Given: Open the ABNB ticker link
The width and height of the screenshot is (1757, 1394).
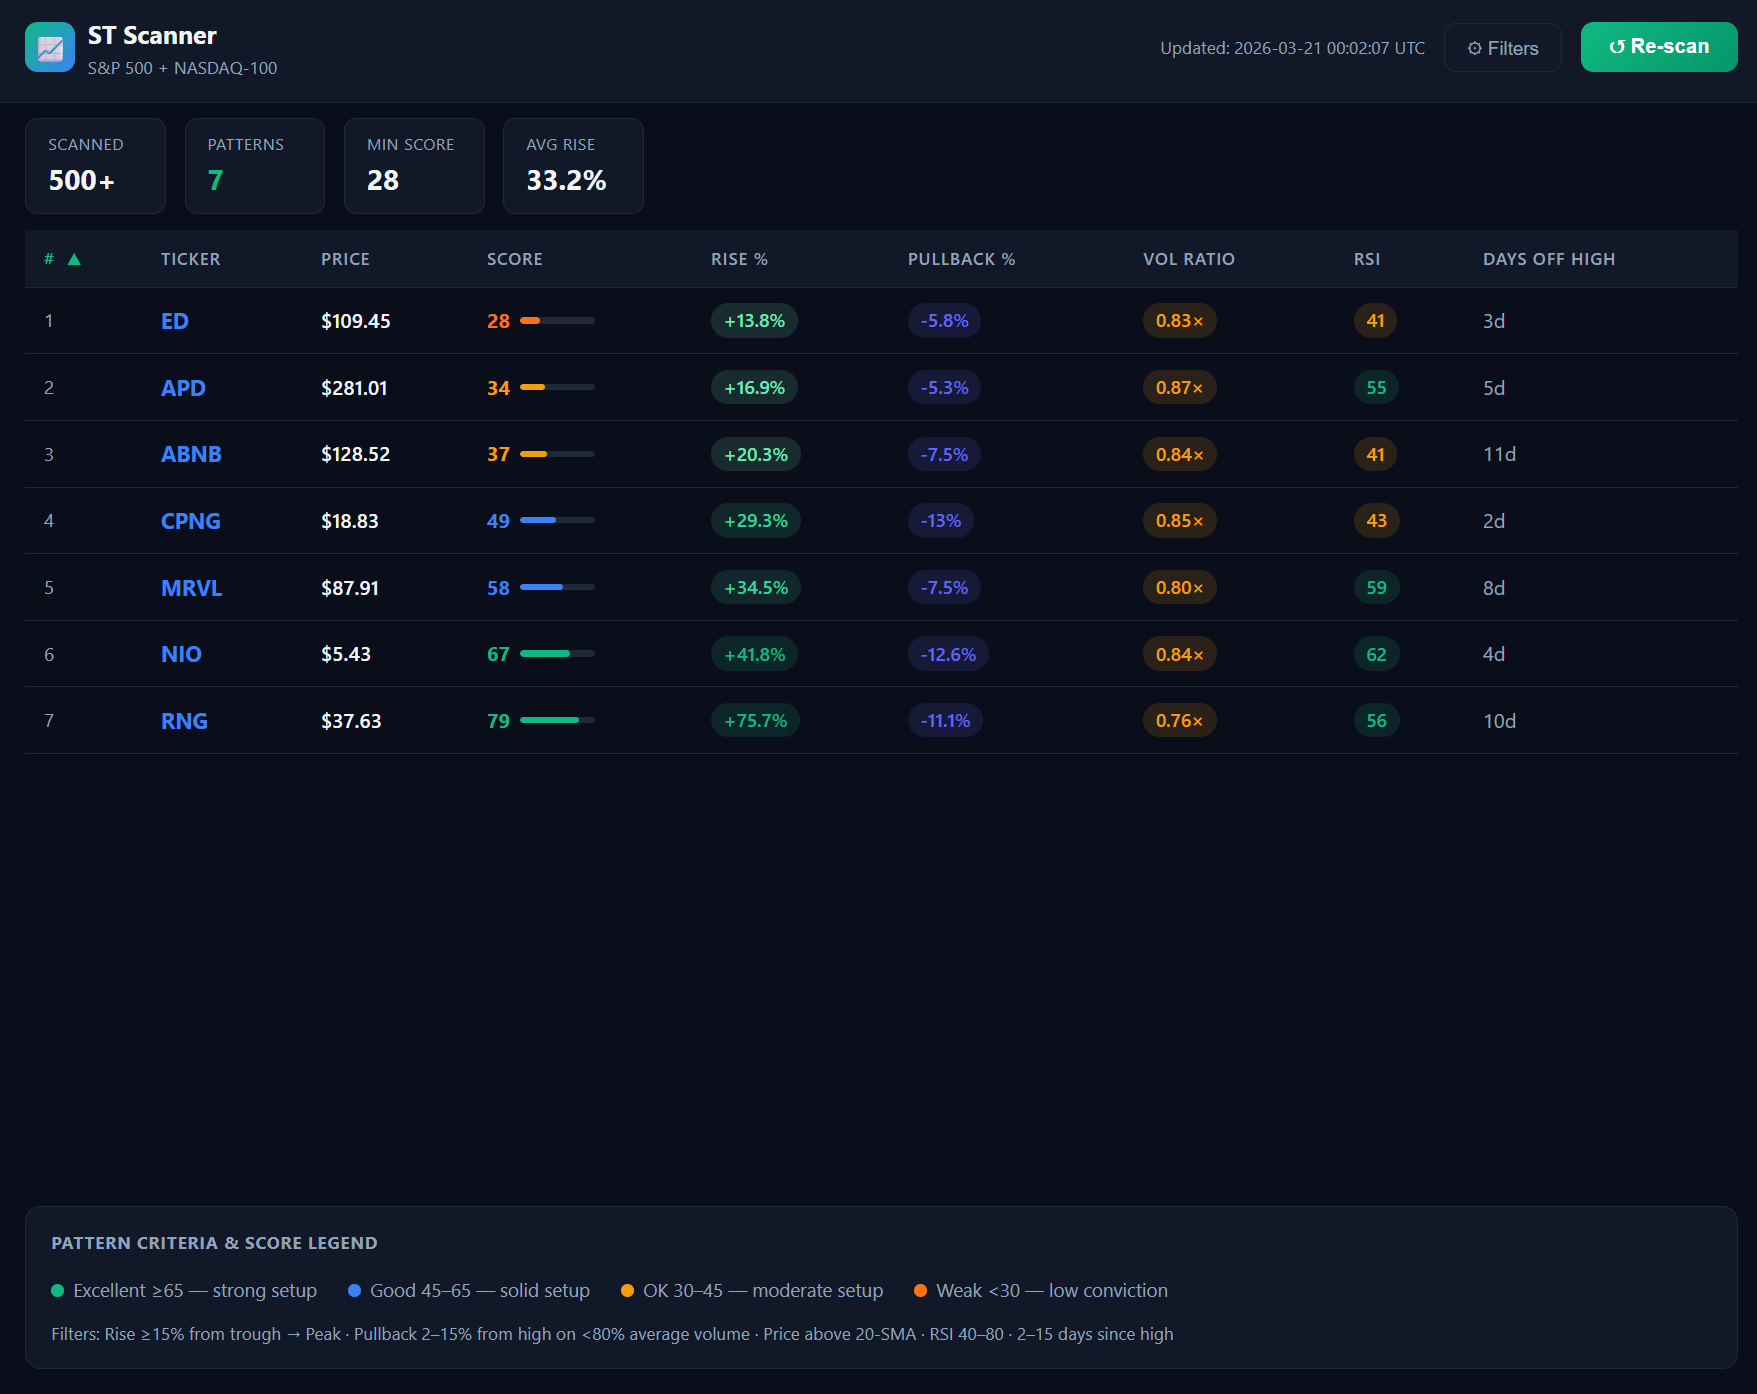Looking at the screenshot, I should tap(191, 454).
